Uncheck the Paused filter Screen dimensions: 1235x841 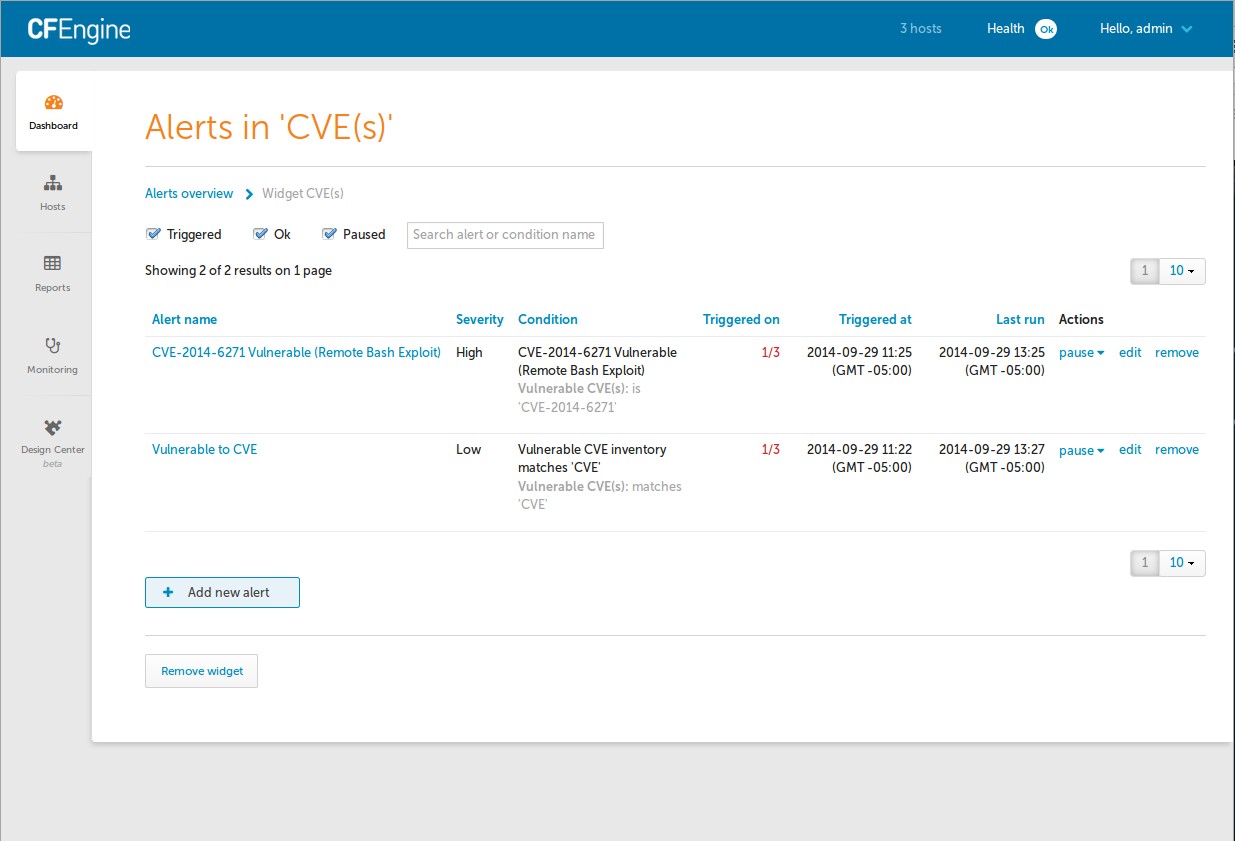point(328,233)
